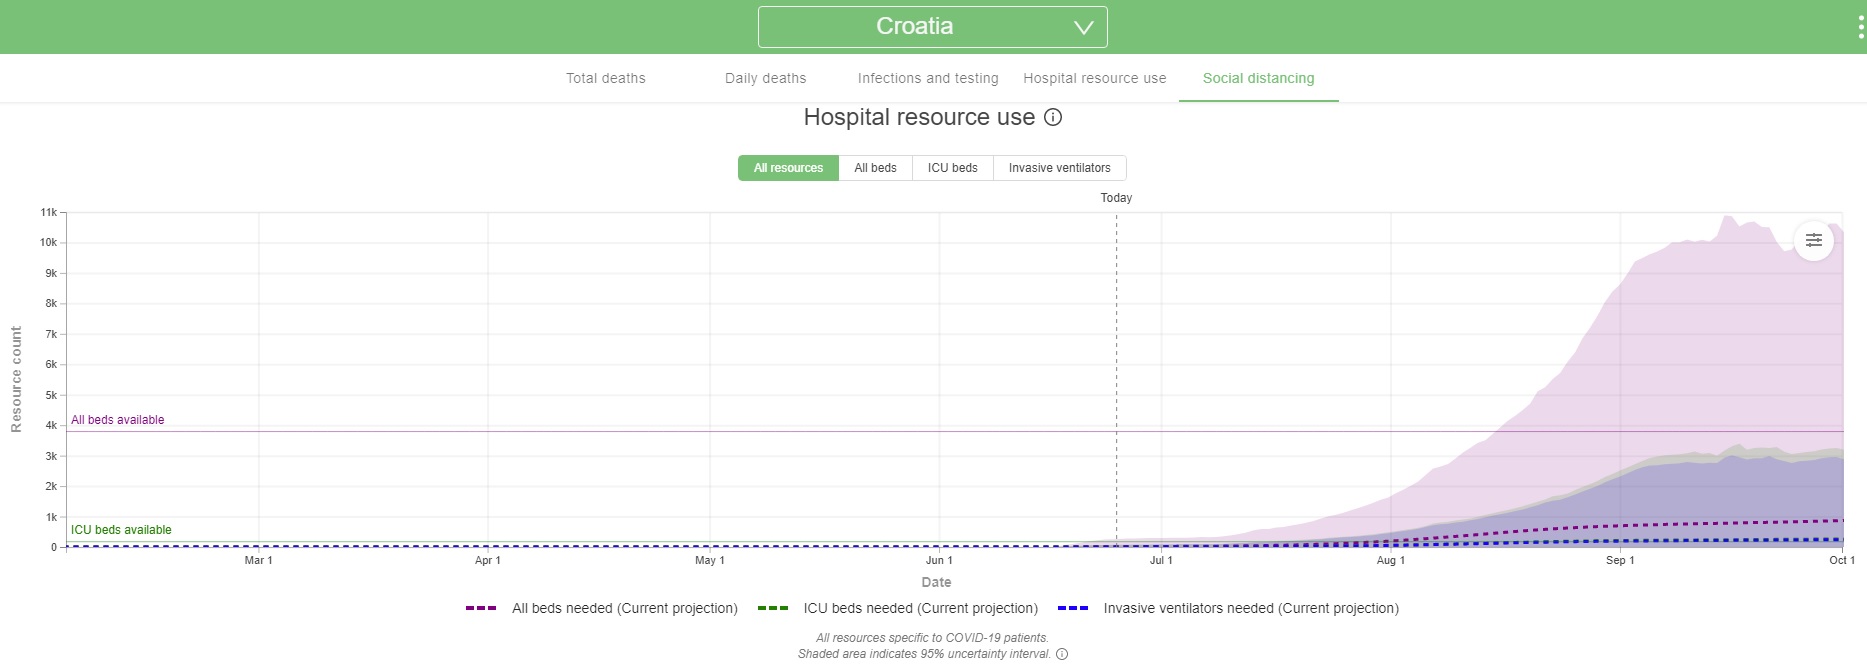Show All beds chart only

pos(875,168)
